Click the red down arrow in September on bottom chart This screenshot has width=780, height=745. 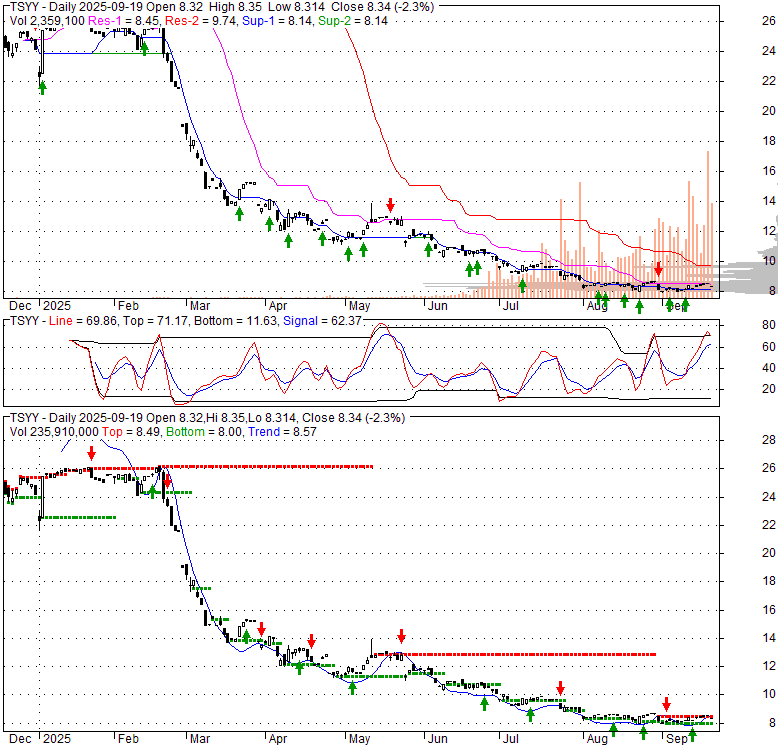coord(666,703)
